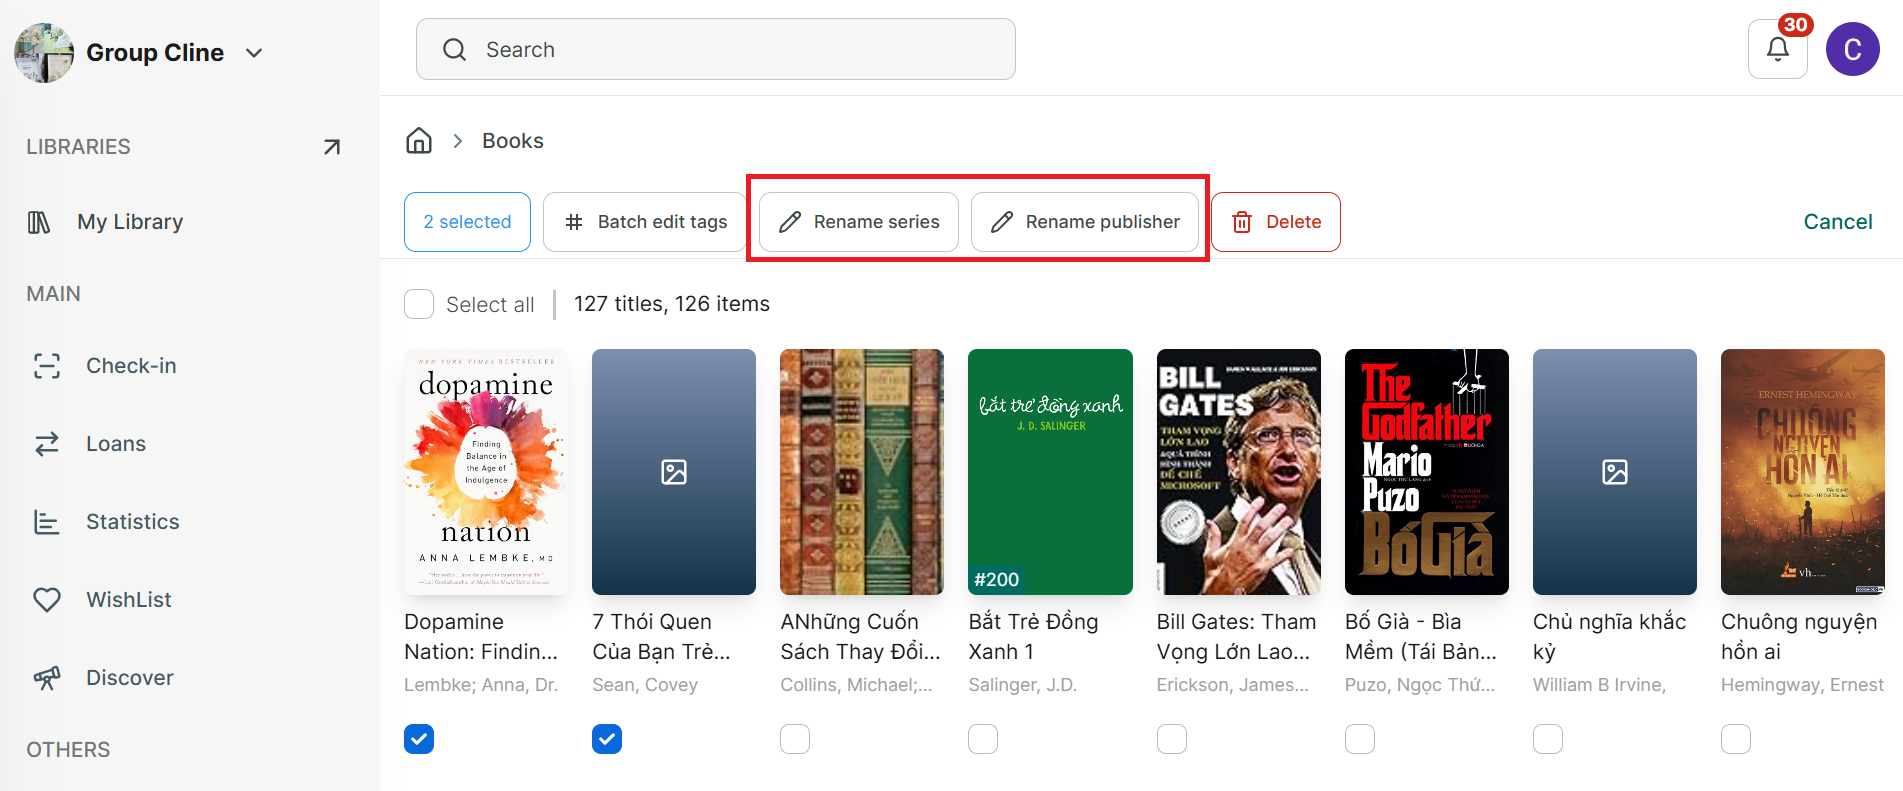
Task: Open the 7 Thói Quen placeholder cover
Action: [674, 472]
